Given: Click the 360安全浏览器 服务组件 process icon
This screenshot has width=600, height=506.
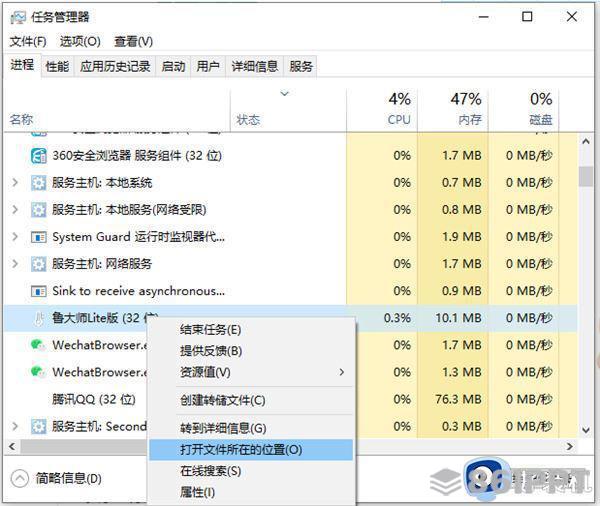Looking at the screenshot, I should coord(39,156).
